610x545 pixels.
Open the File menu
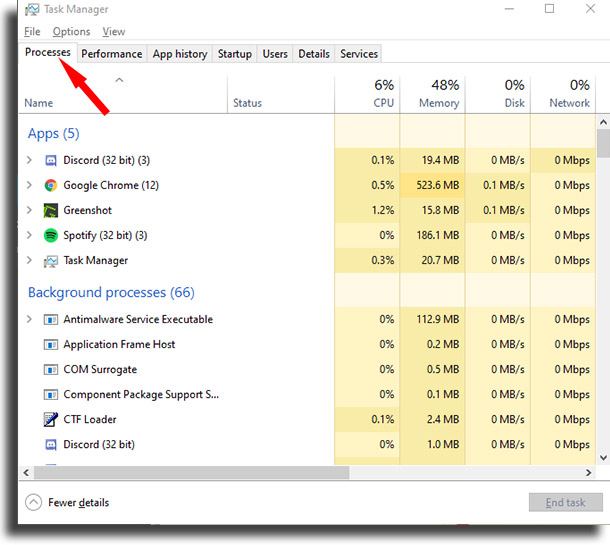(x=32, y=32)
